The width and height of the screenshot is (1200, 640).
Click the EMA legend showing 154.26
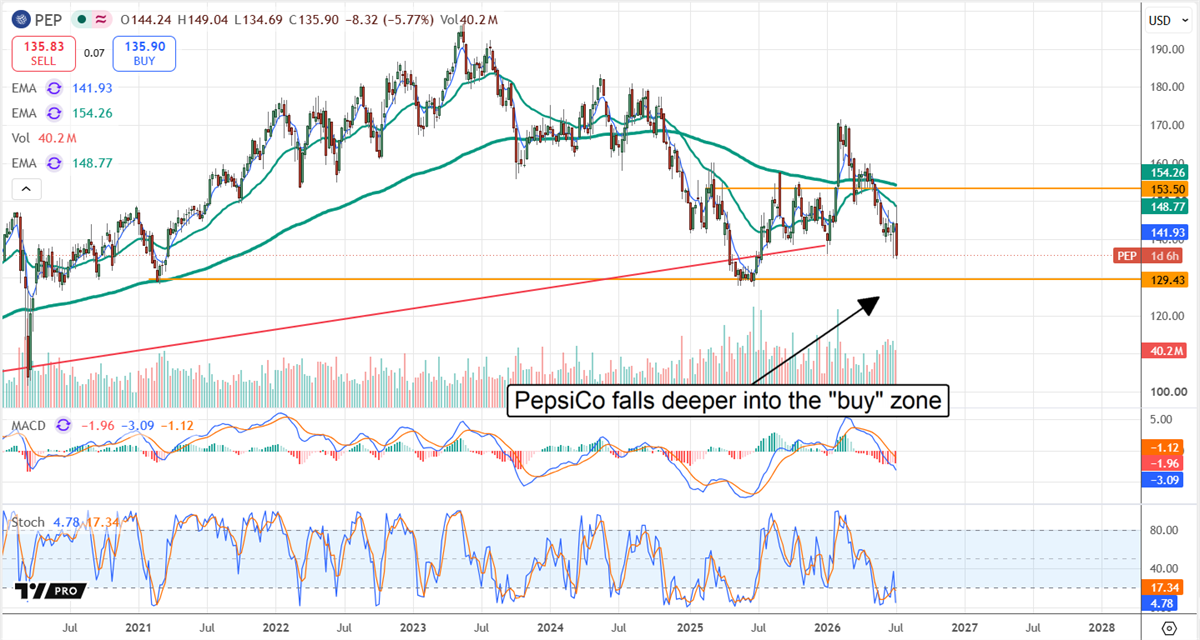click(x=64, y=114)
